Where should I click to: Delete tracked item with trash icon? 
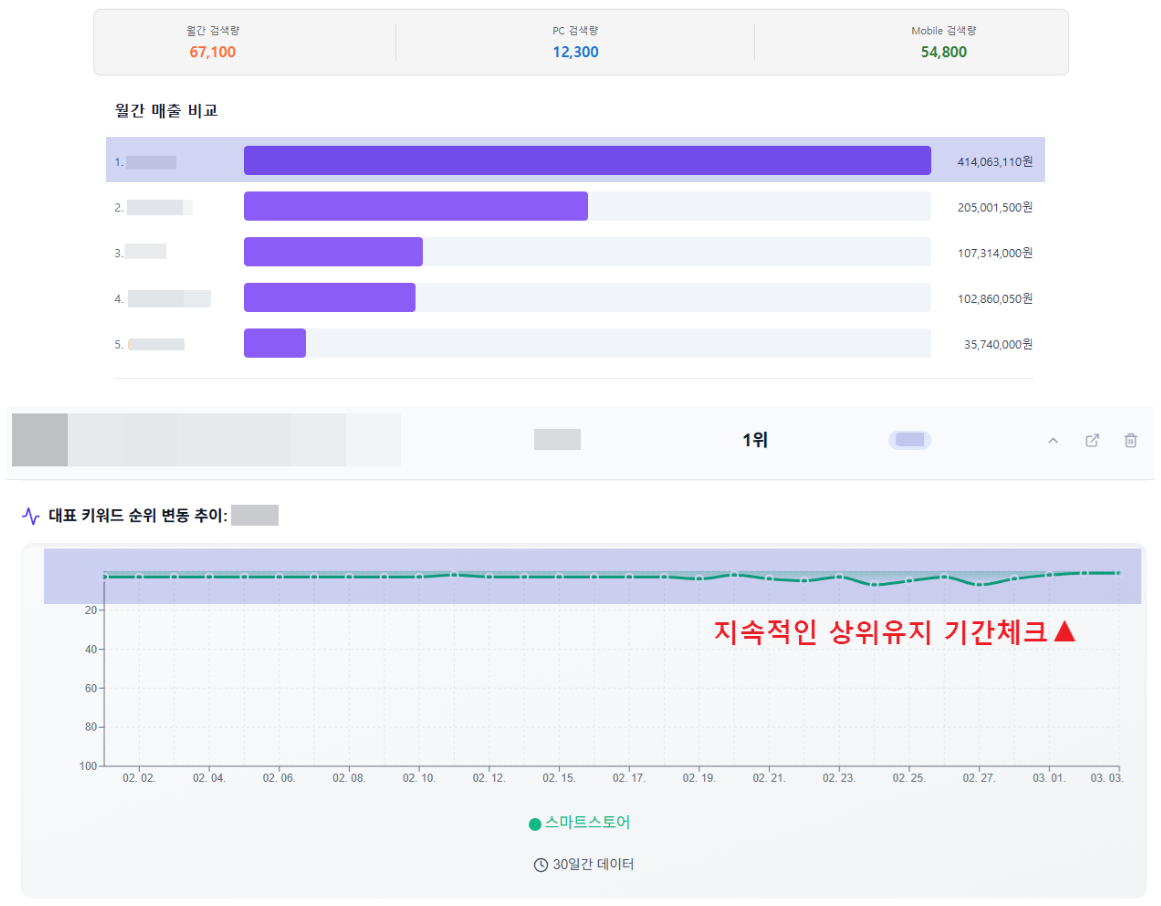click(x=1131, y=440)
